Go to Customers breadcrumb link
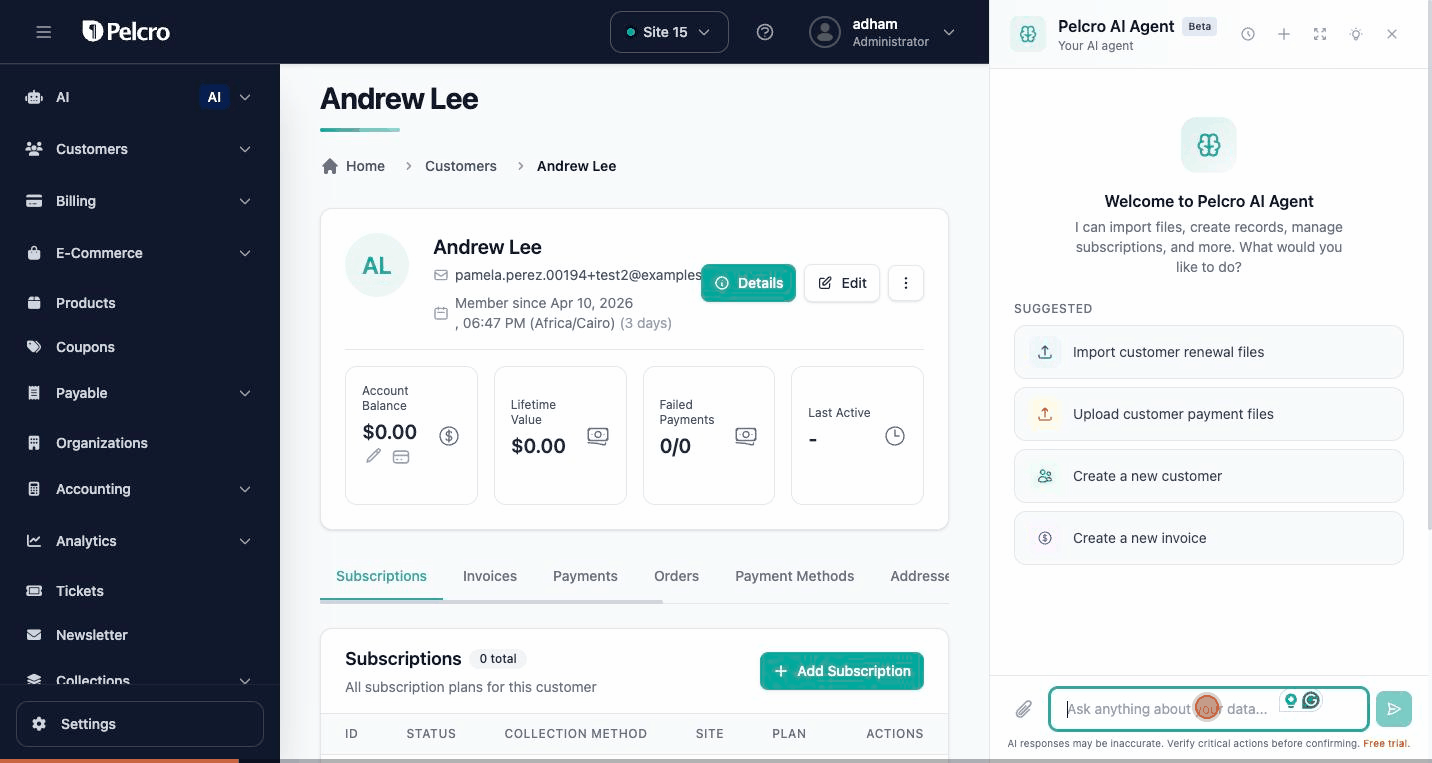1432x763 pixels. (x=461, y=166)
